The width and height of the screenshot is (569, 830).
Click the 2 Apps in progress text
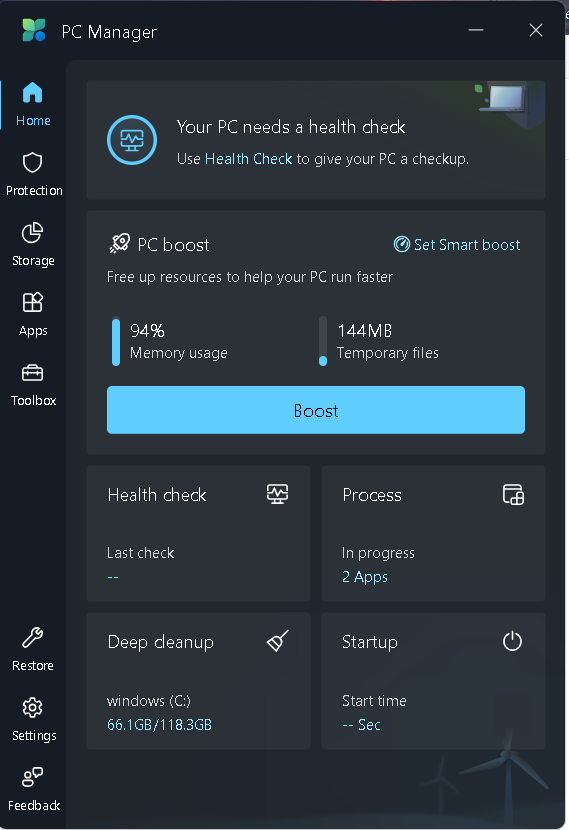365,577
